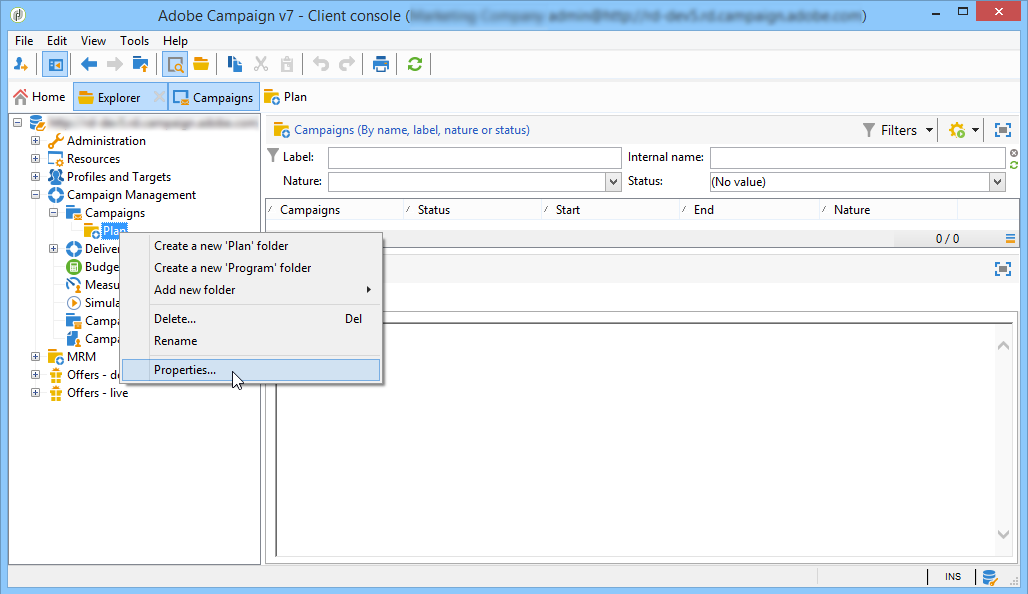Image resolution: width=1028 pixels, height=594 pixels.
Task: Click the undo arrow icon
Action: (x=321, y=64)
